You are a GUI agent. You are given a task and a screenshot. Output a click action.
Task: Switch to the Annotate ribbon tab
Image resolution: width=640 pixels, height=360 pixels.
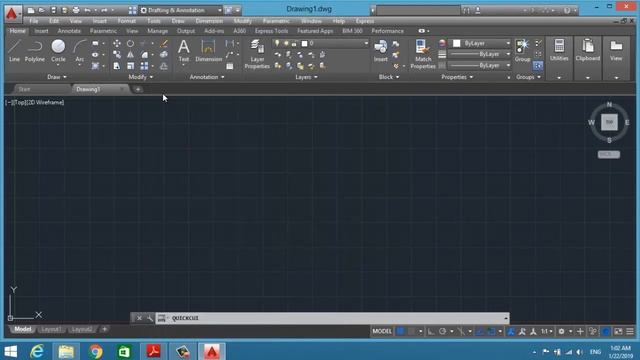[69, 31]
